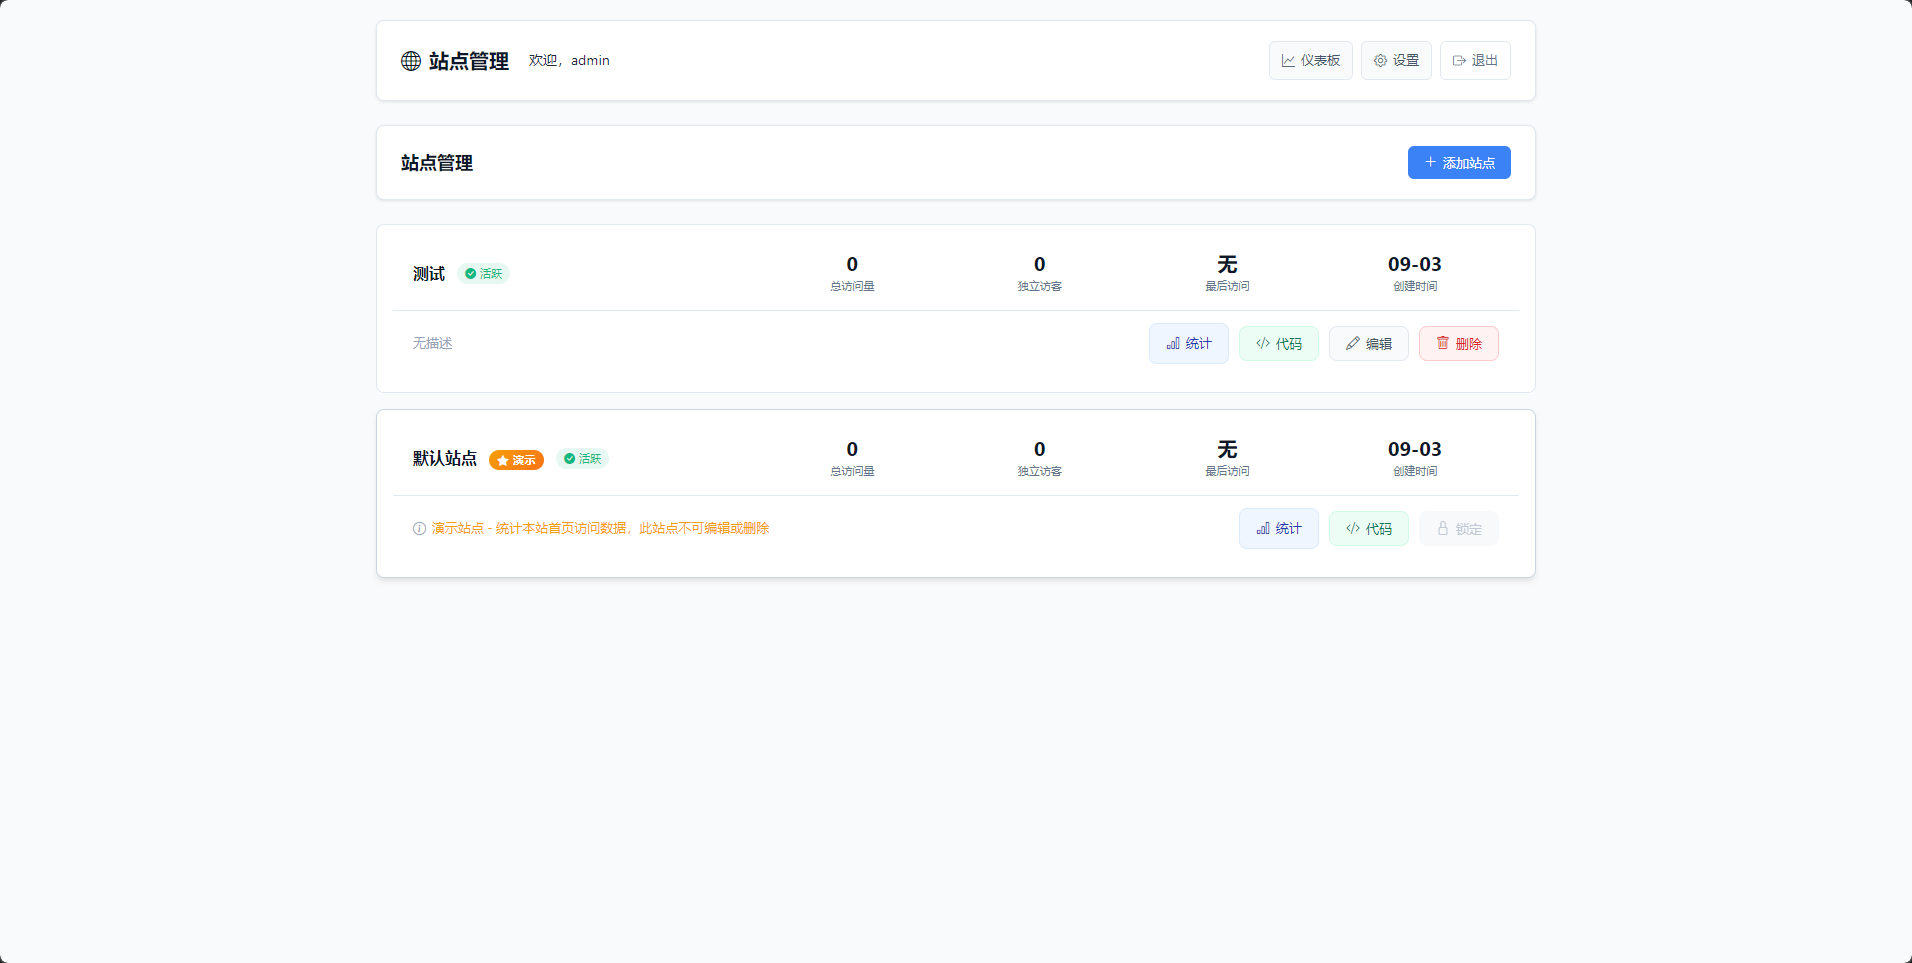Viewport: 1912px width, 963px height.
Task: Click the disabled 锁定 lock button
Action: (x=1459, y=529)
